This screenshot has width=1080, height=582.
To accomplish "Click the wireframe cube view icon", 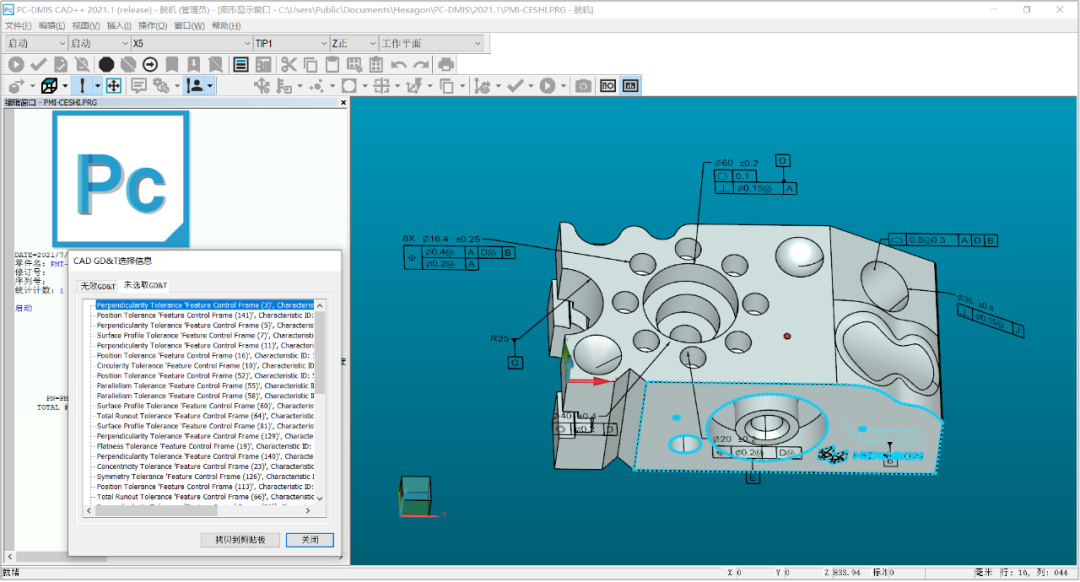I will [x=49, y=86].
